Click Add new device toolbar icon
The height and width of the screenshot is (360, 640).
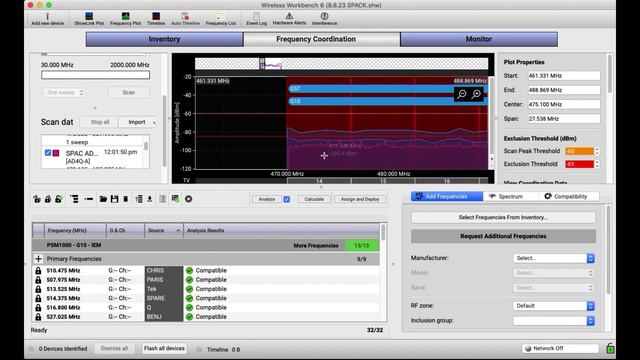point(47,19)
